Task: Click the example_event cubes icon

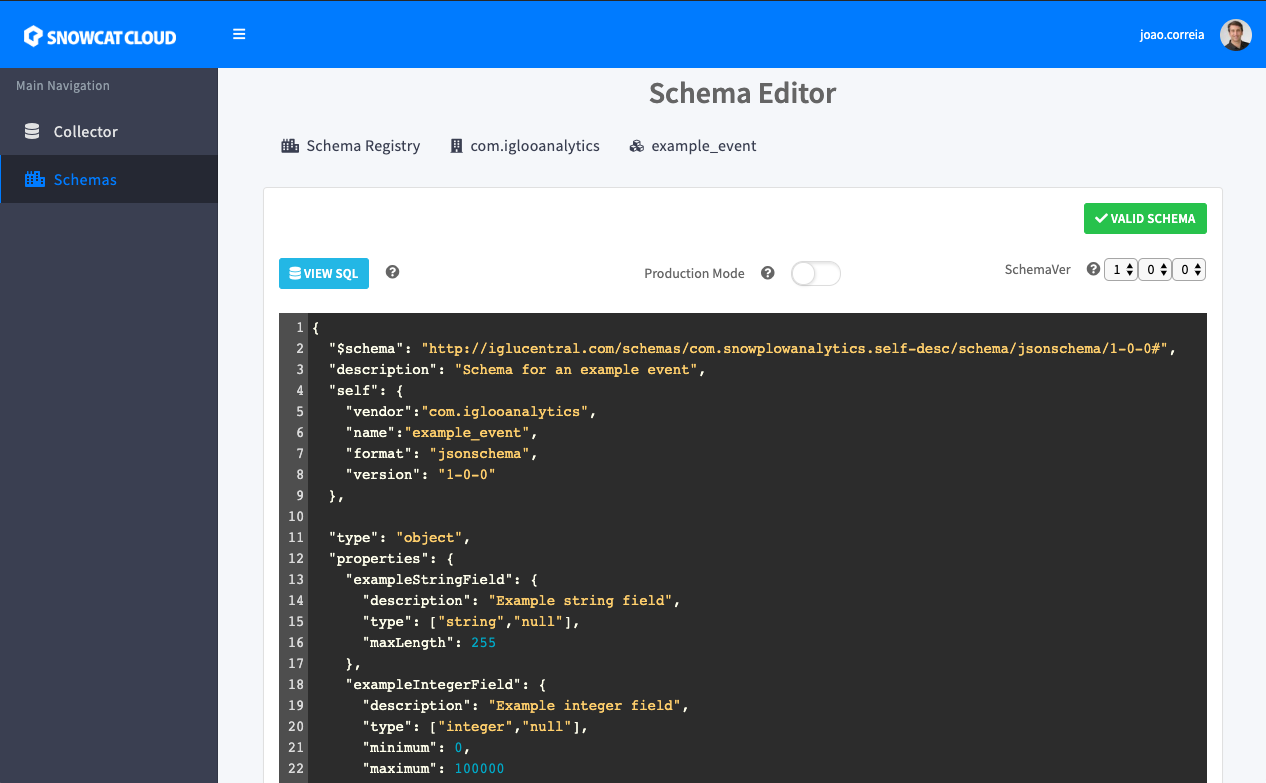Action: click(x=637, y=146)
